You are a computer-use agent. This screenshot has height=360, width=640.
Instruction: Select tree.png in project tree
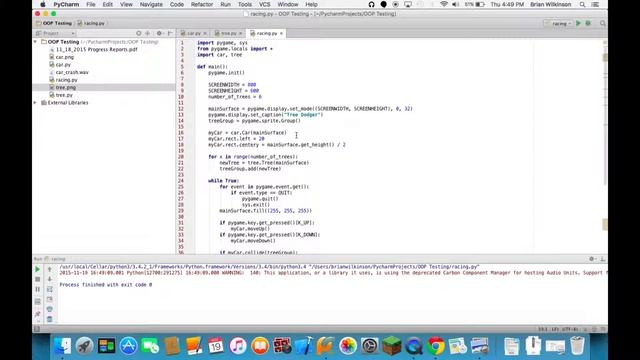click(65, 87)
